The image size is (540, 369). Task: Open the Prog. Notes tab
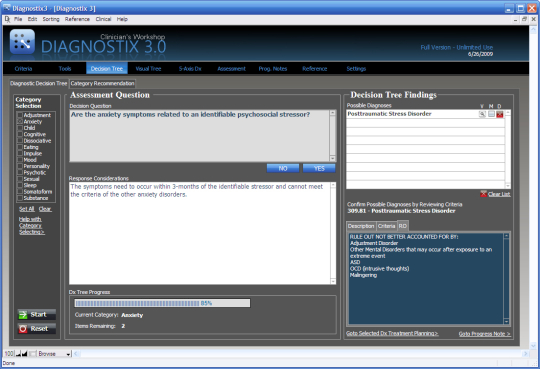273,69
